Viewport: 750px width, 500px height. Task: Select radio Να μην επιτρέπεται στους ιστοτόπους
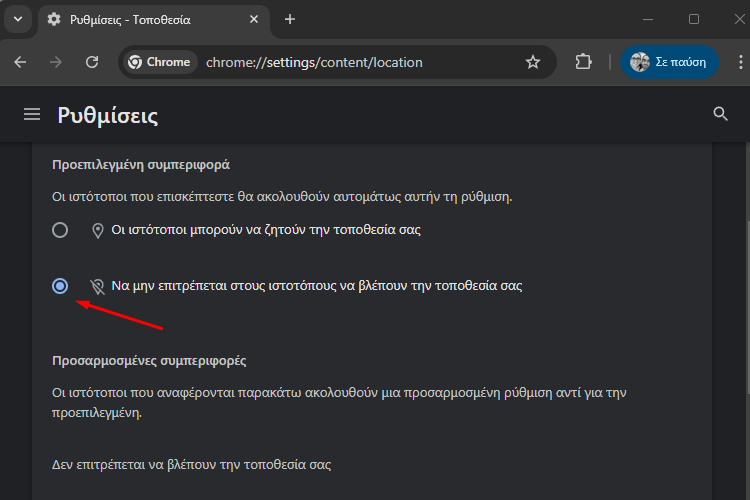click(x=60, y=286)
